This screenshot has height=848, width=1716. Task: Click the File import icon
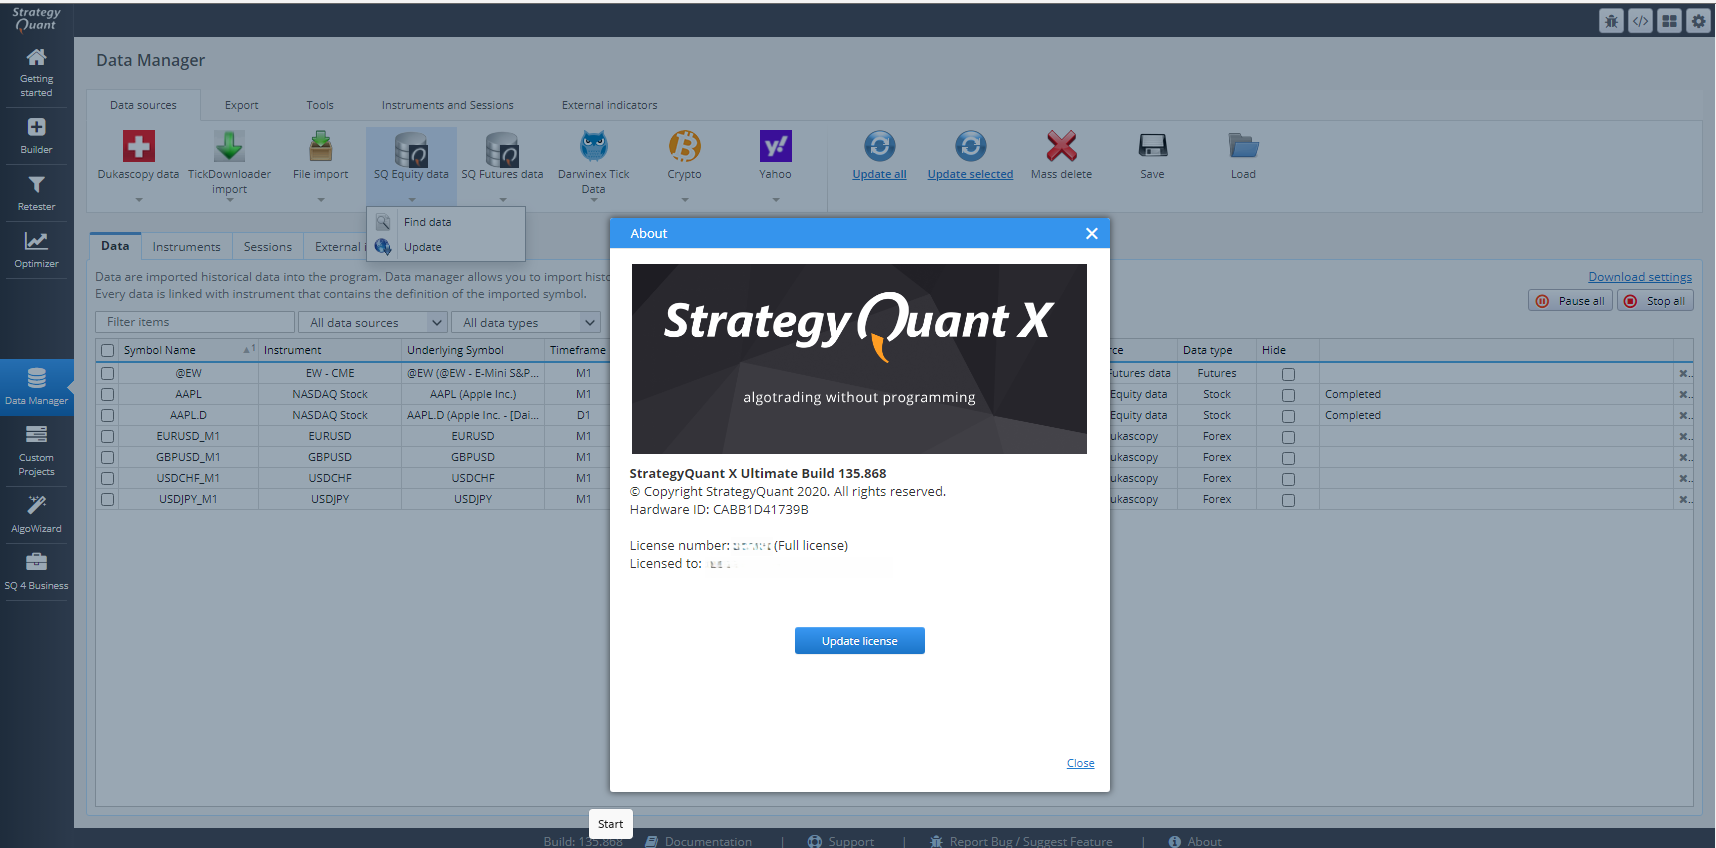320,146
